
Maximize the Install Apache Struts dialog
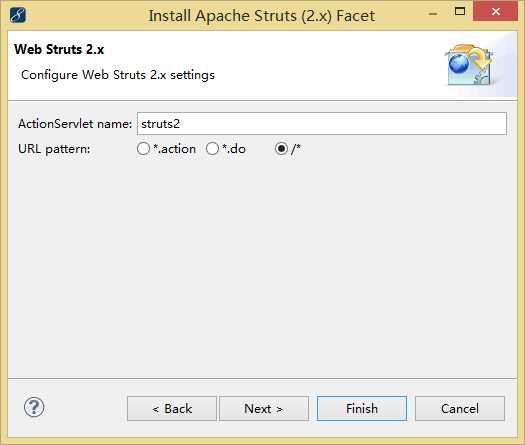460,12
